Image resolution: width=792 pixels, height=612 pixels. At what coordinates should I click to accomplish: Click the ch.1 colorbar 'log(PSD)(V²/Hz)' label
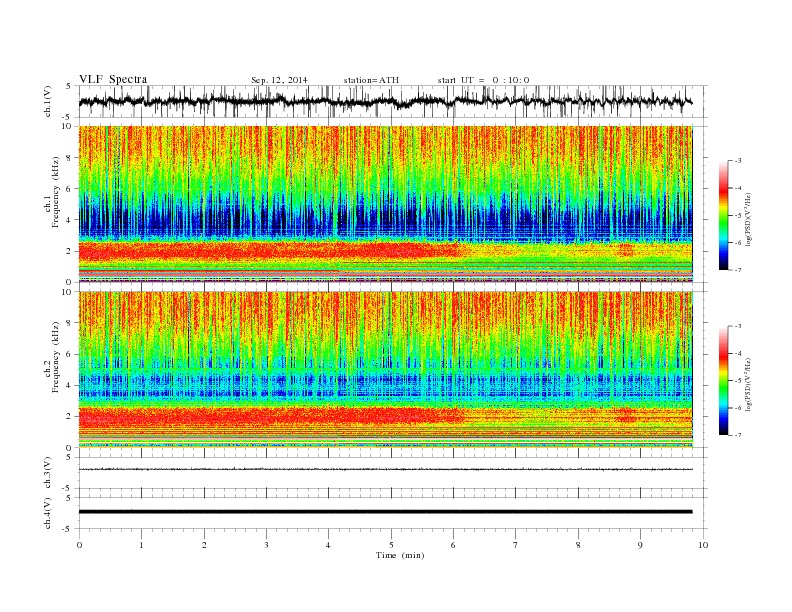(748, 218)
